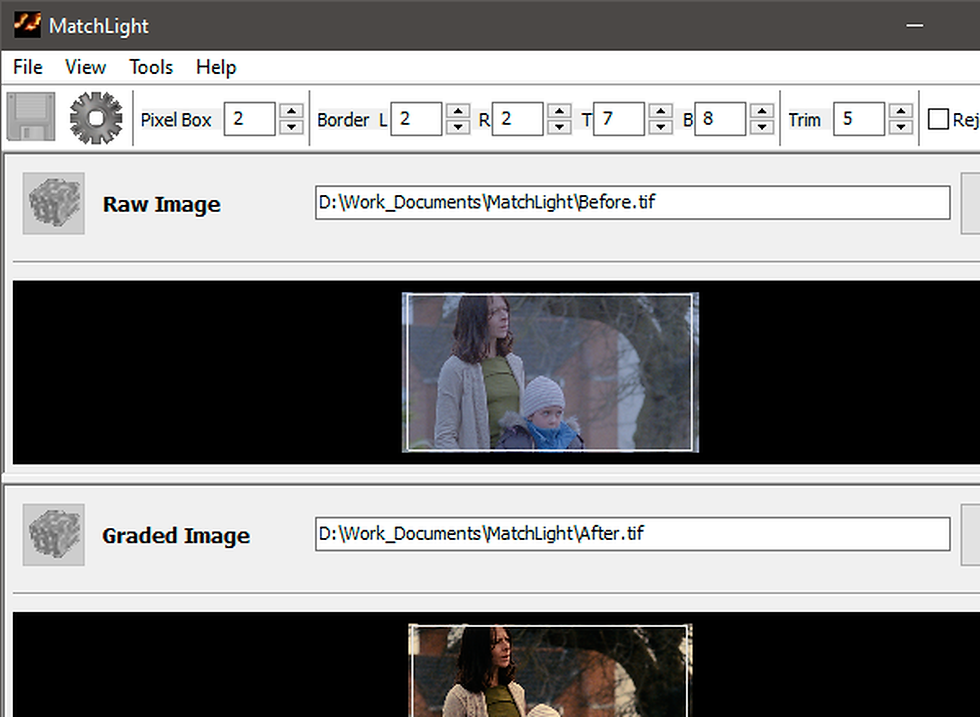The width and height of the screenshot is (980, 717).
Task: Click the Before.tif raw image path field
Action: (632, 203)
